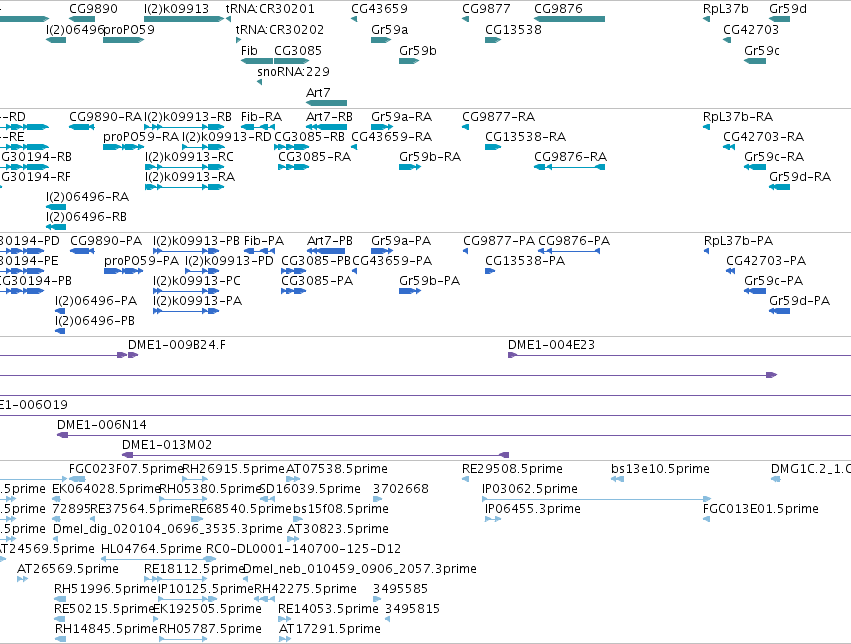
Task: Click the l(2)06496 gene label
Action: coord(74,29)
